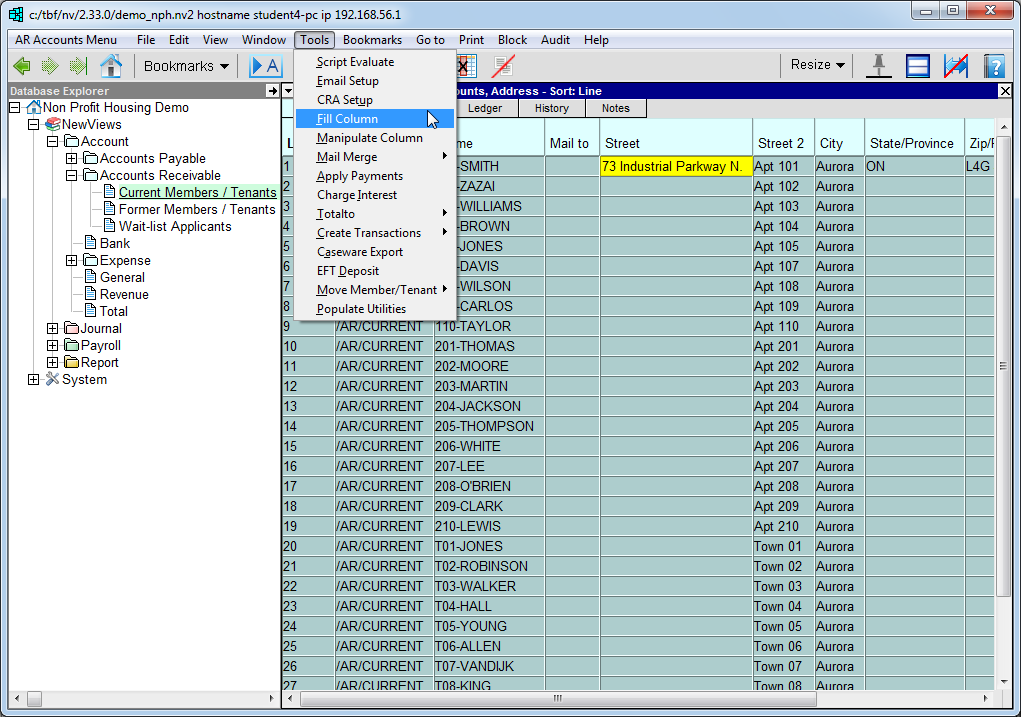
Task: Select Charge Interest menu entry
Action: 357,195
